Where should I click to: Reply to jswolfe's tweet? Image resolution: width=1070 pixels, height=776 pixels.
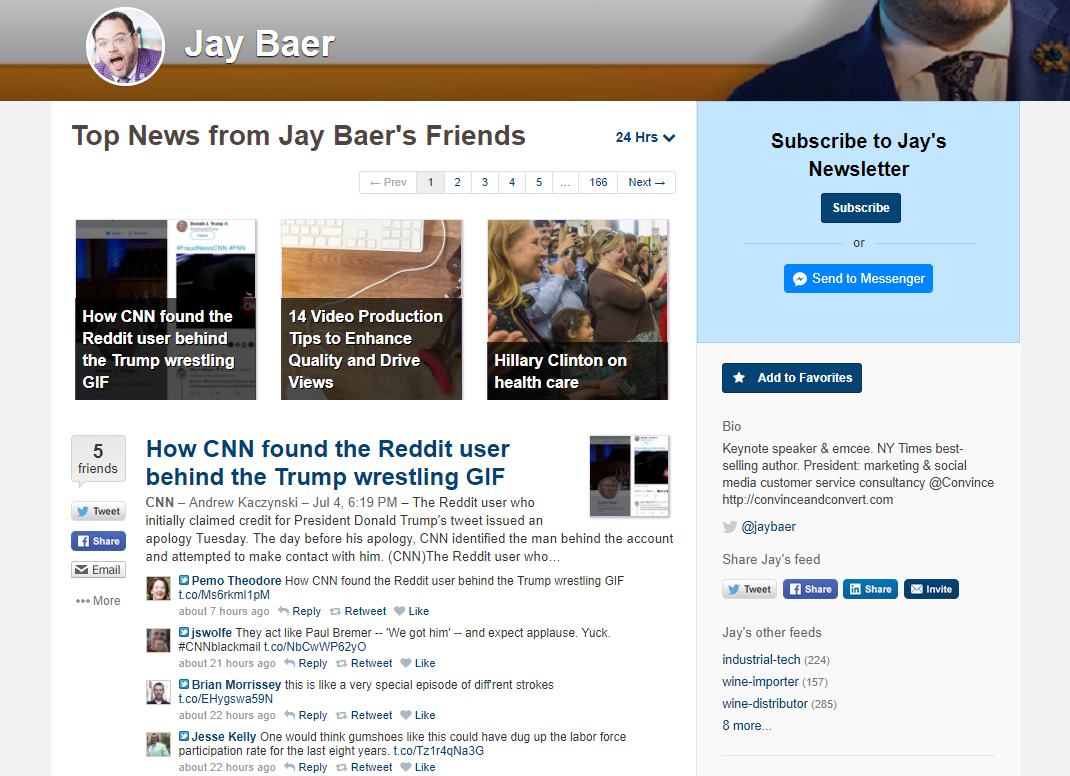[306, 663]
